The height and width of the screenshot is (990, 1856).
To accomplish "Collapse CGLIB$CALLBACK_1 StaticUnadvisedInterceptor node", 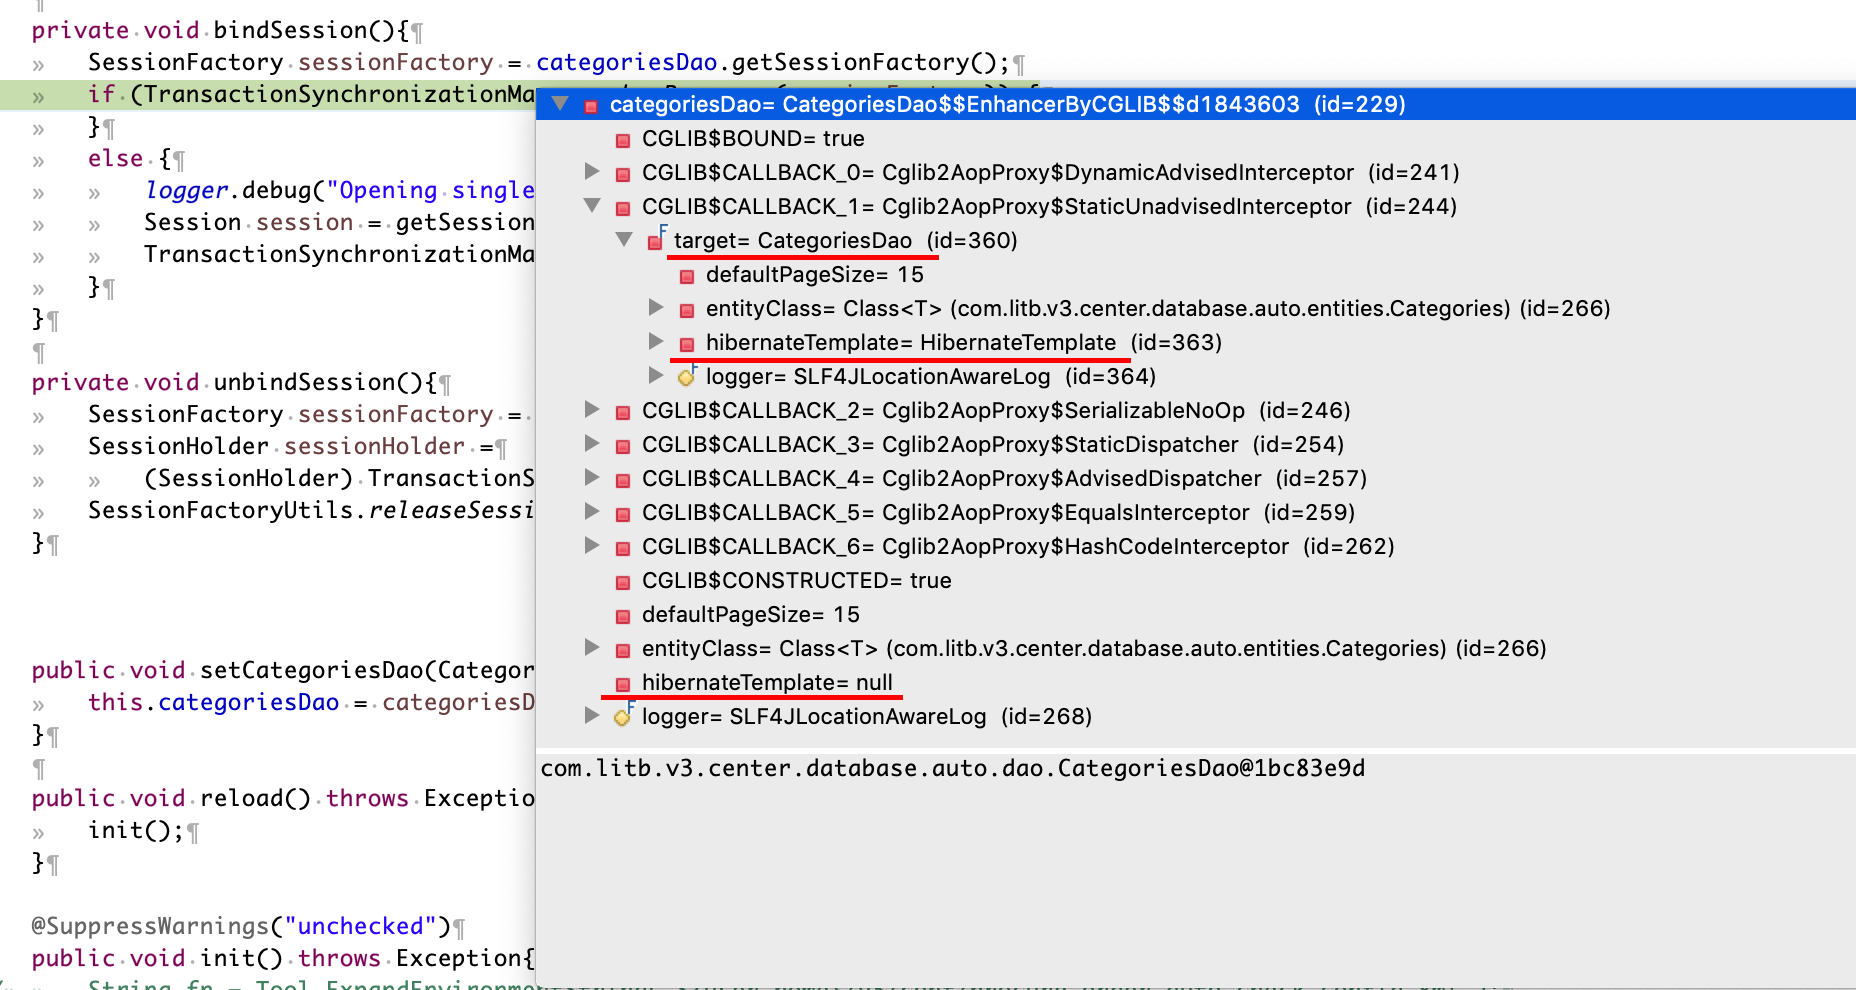I will point(592,206).
